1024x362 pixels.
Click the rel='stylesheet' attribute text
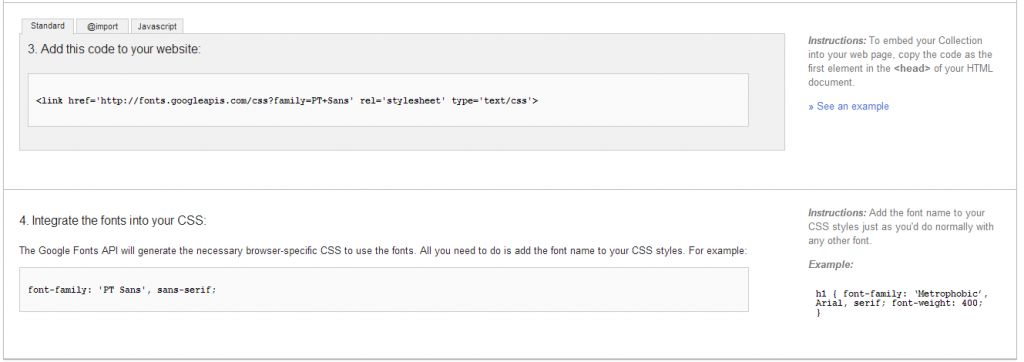(402, 101)
